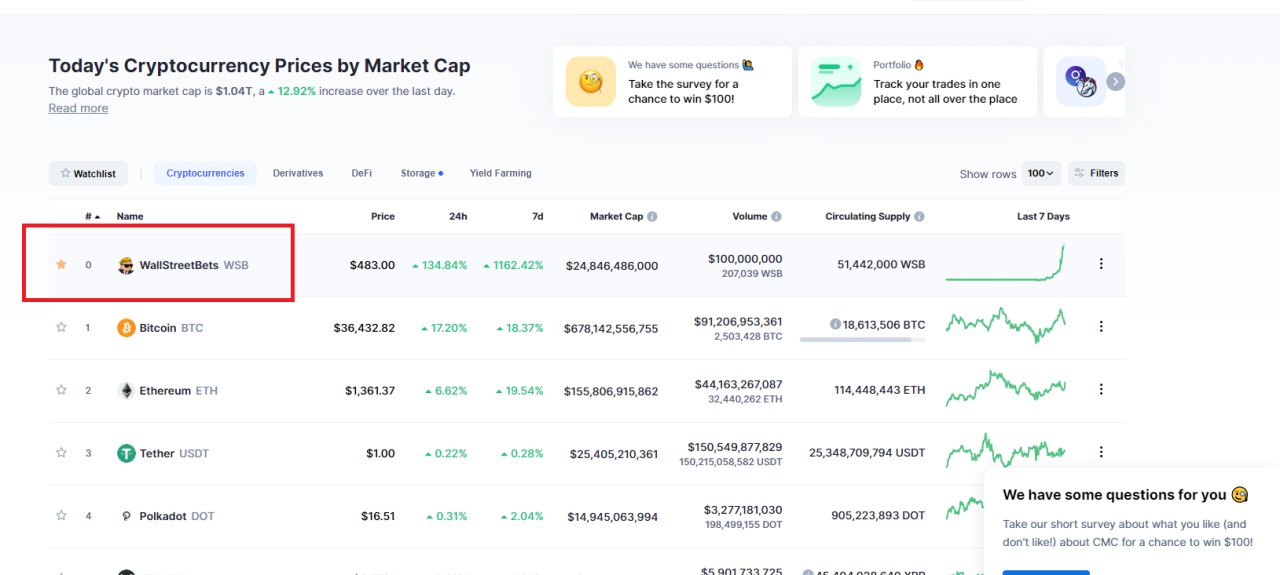This screenshot has height=575, width=1280.
Task: Unstar WallStreetBets from the watchlist
Action: tap(61, 264)
